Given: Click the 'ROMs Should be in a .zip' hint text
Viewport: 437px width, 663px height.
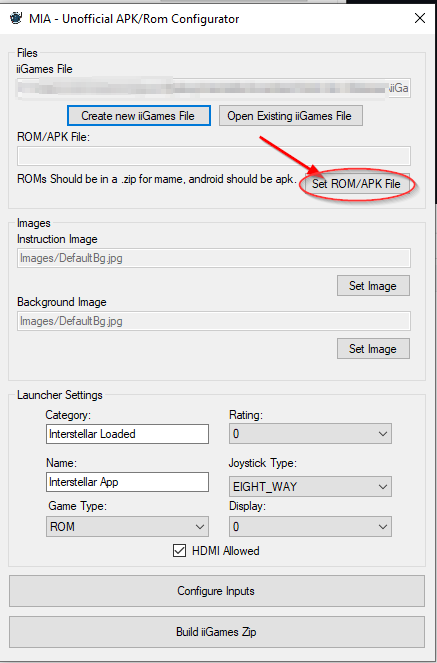Looking at the screenshot, I should 156,179.
